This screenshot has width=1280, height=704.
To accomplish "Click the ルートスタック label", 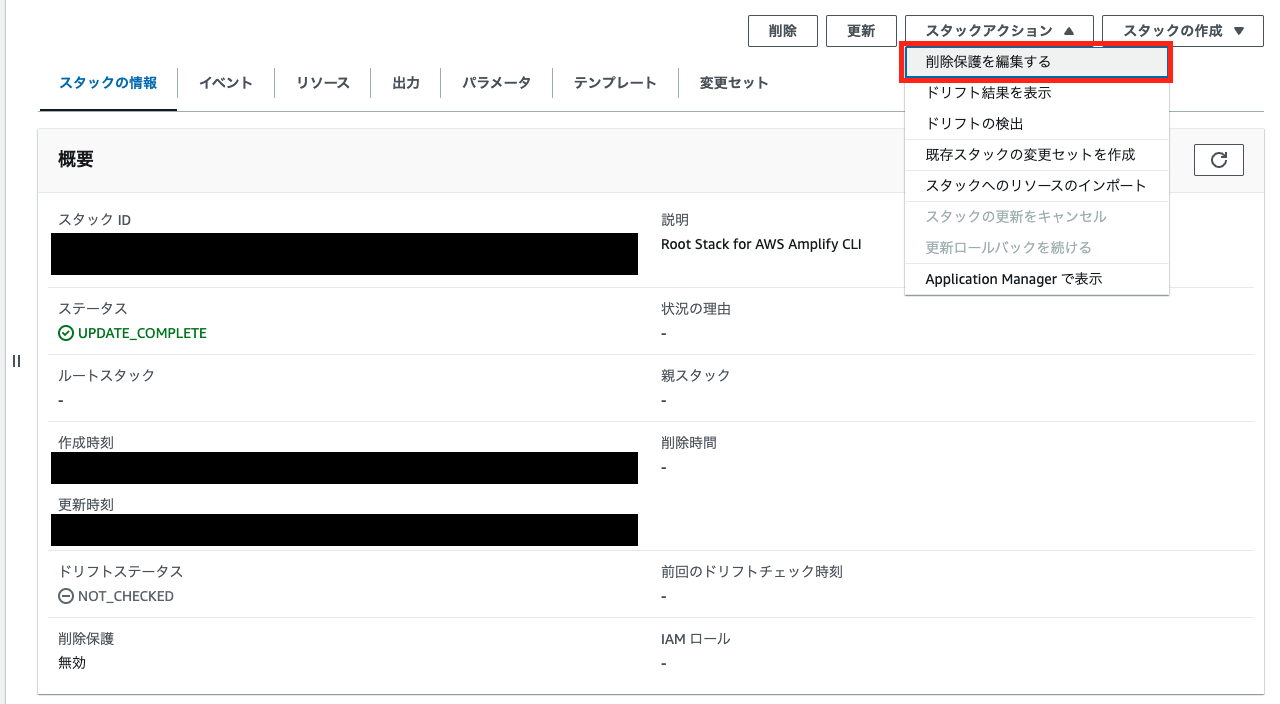I will coord(107,376).
